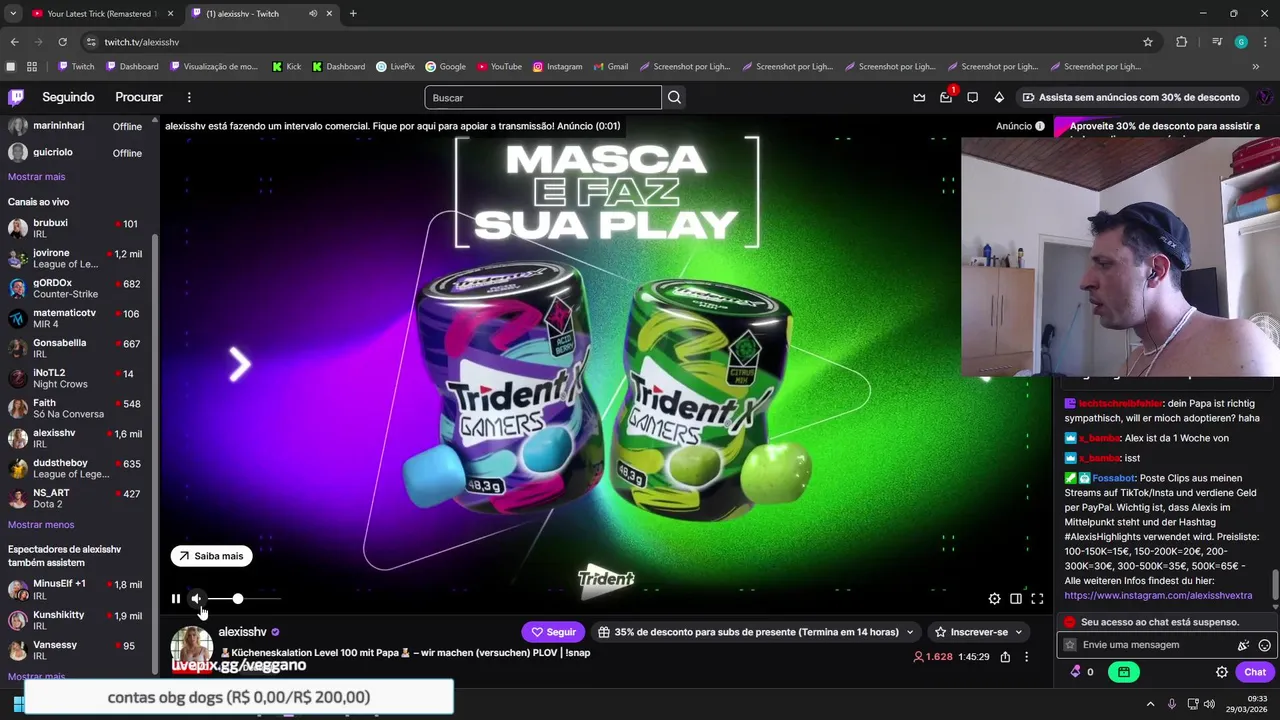Viewport: 1280px width, 720px height.
Task: Open notifications inbox with red badge
Action: (x=946, y=97)
